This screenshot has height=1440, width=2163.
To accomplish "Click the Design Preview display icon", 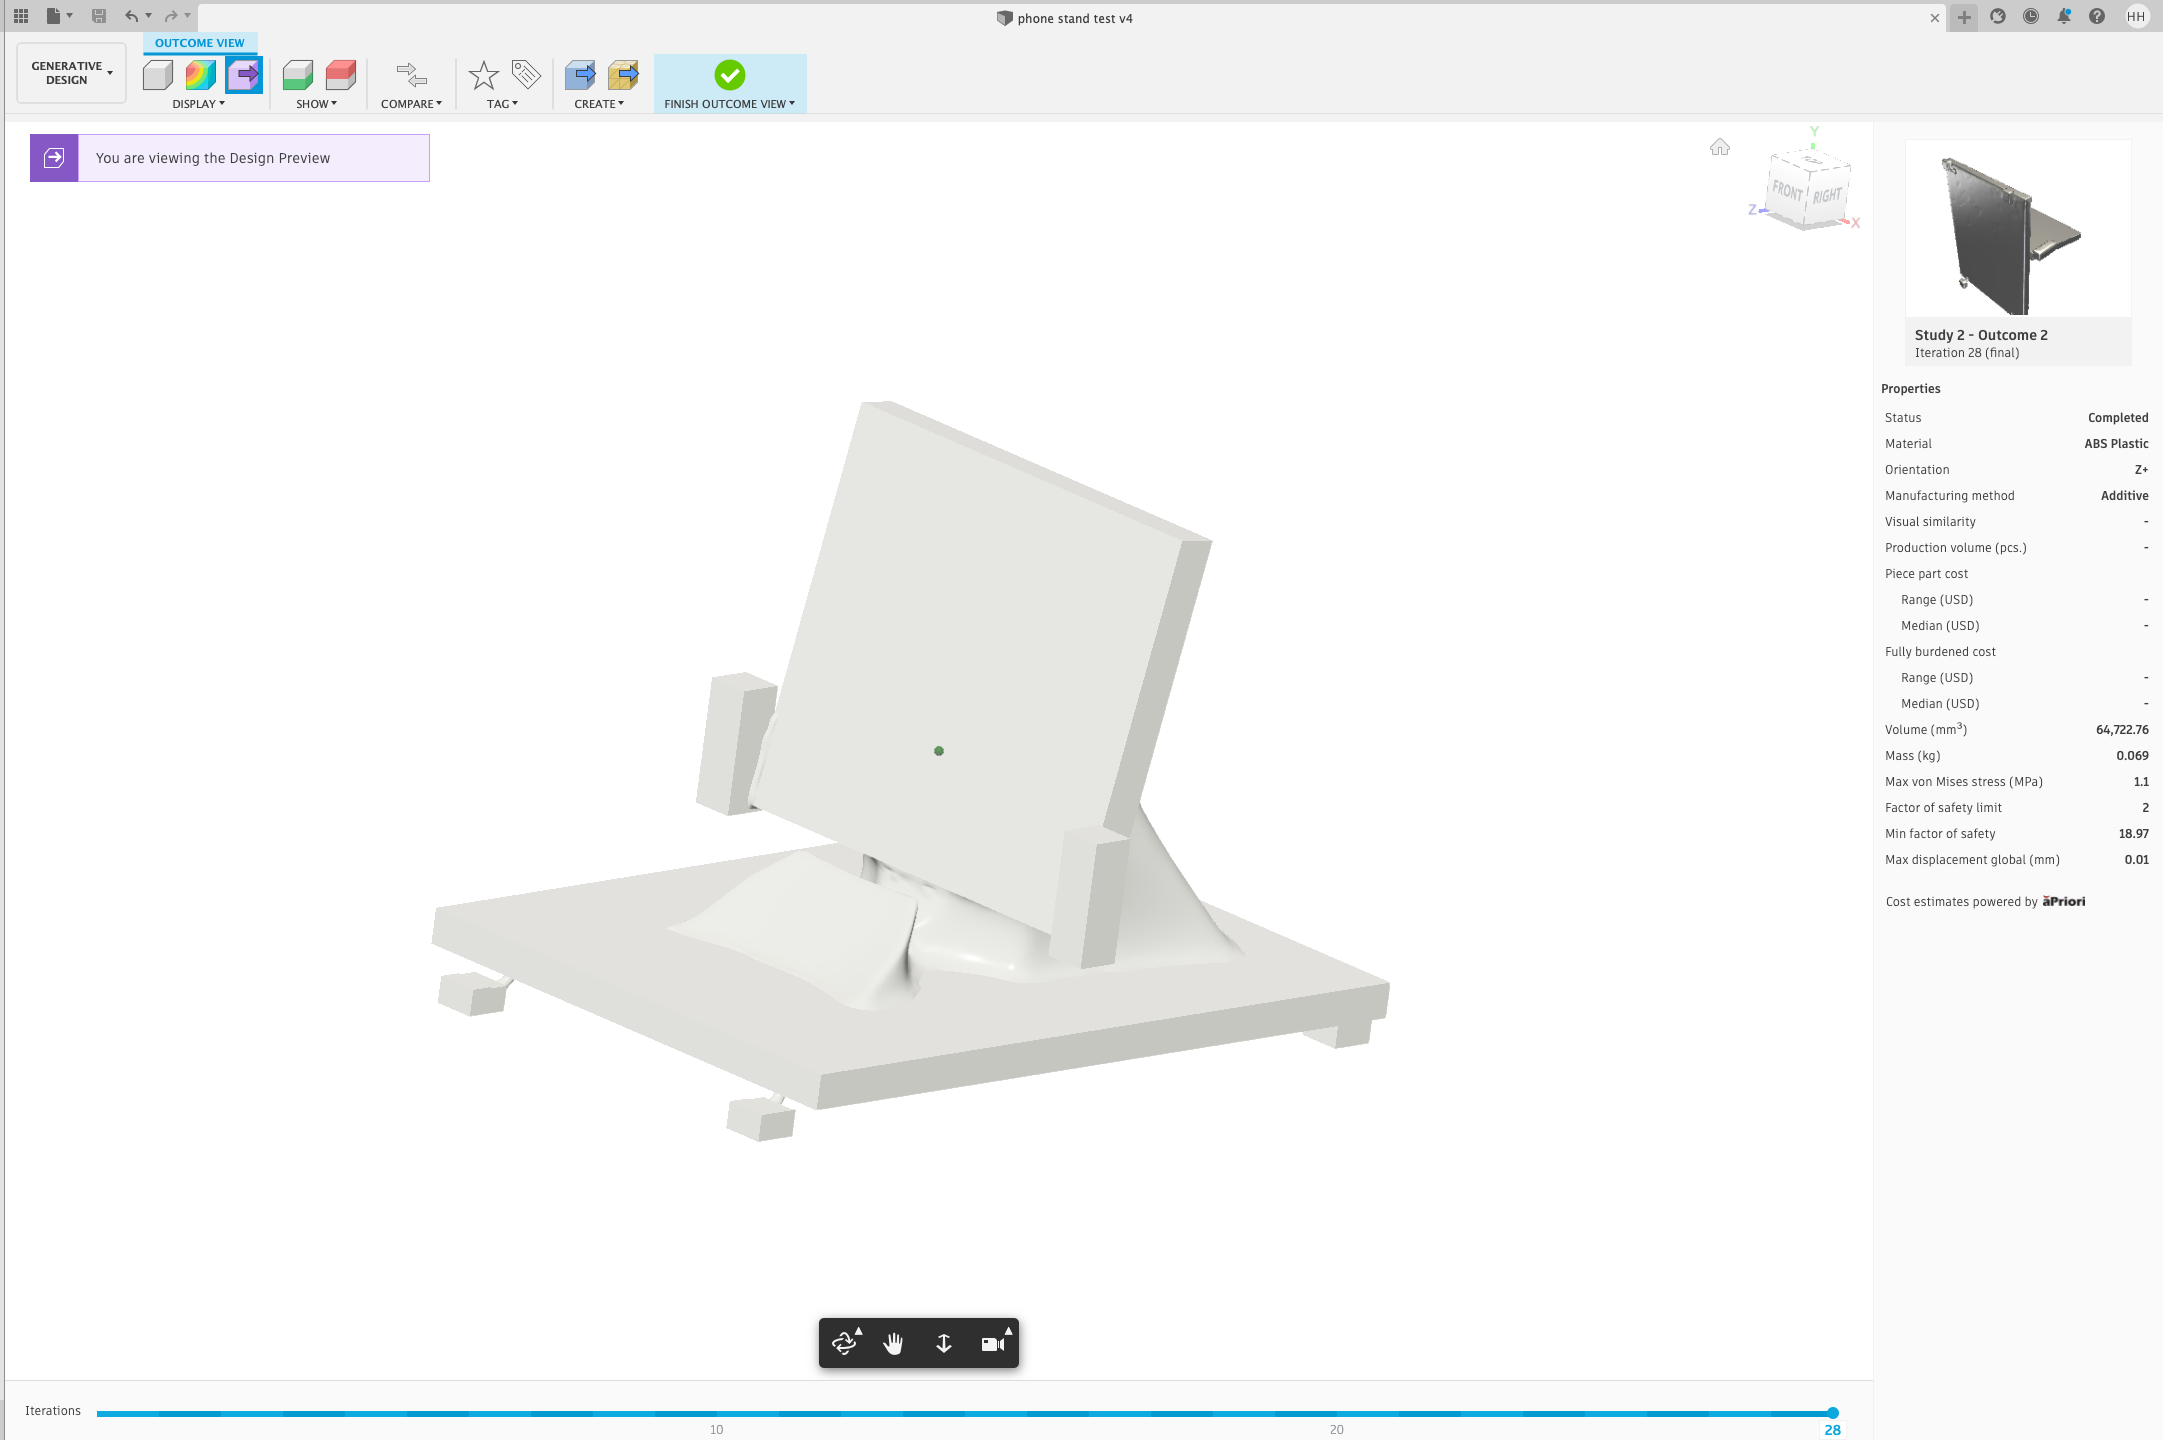I will [243, 75].
